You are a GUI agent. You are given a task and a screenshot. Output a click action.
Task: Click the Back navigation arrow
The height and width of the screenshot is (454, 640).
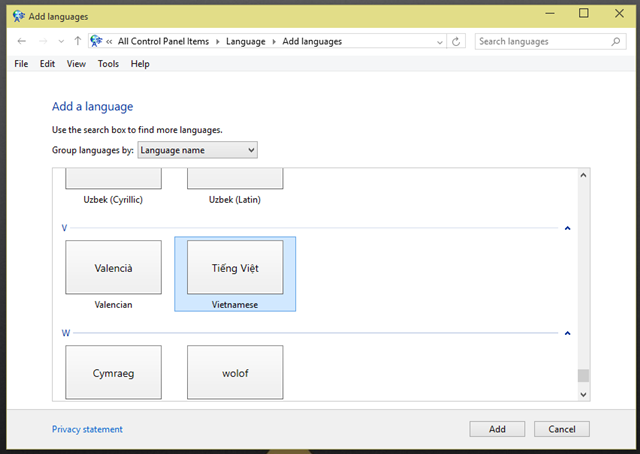point(22,41)
